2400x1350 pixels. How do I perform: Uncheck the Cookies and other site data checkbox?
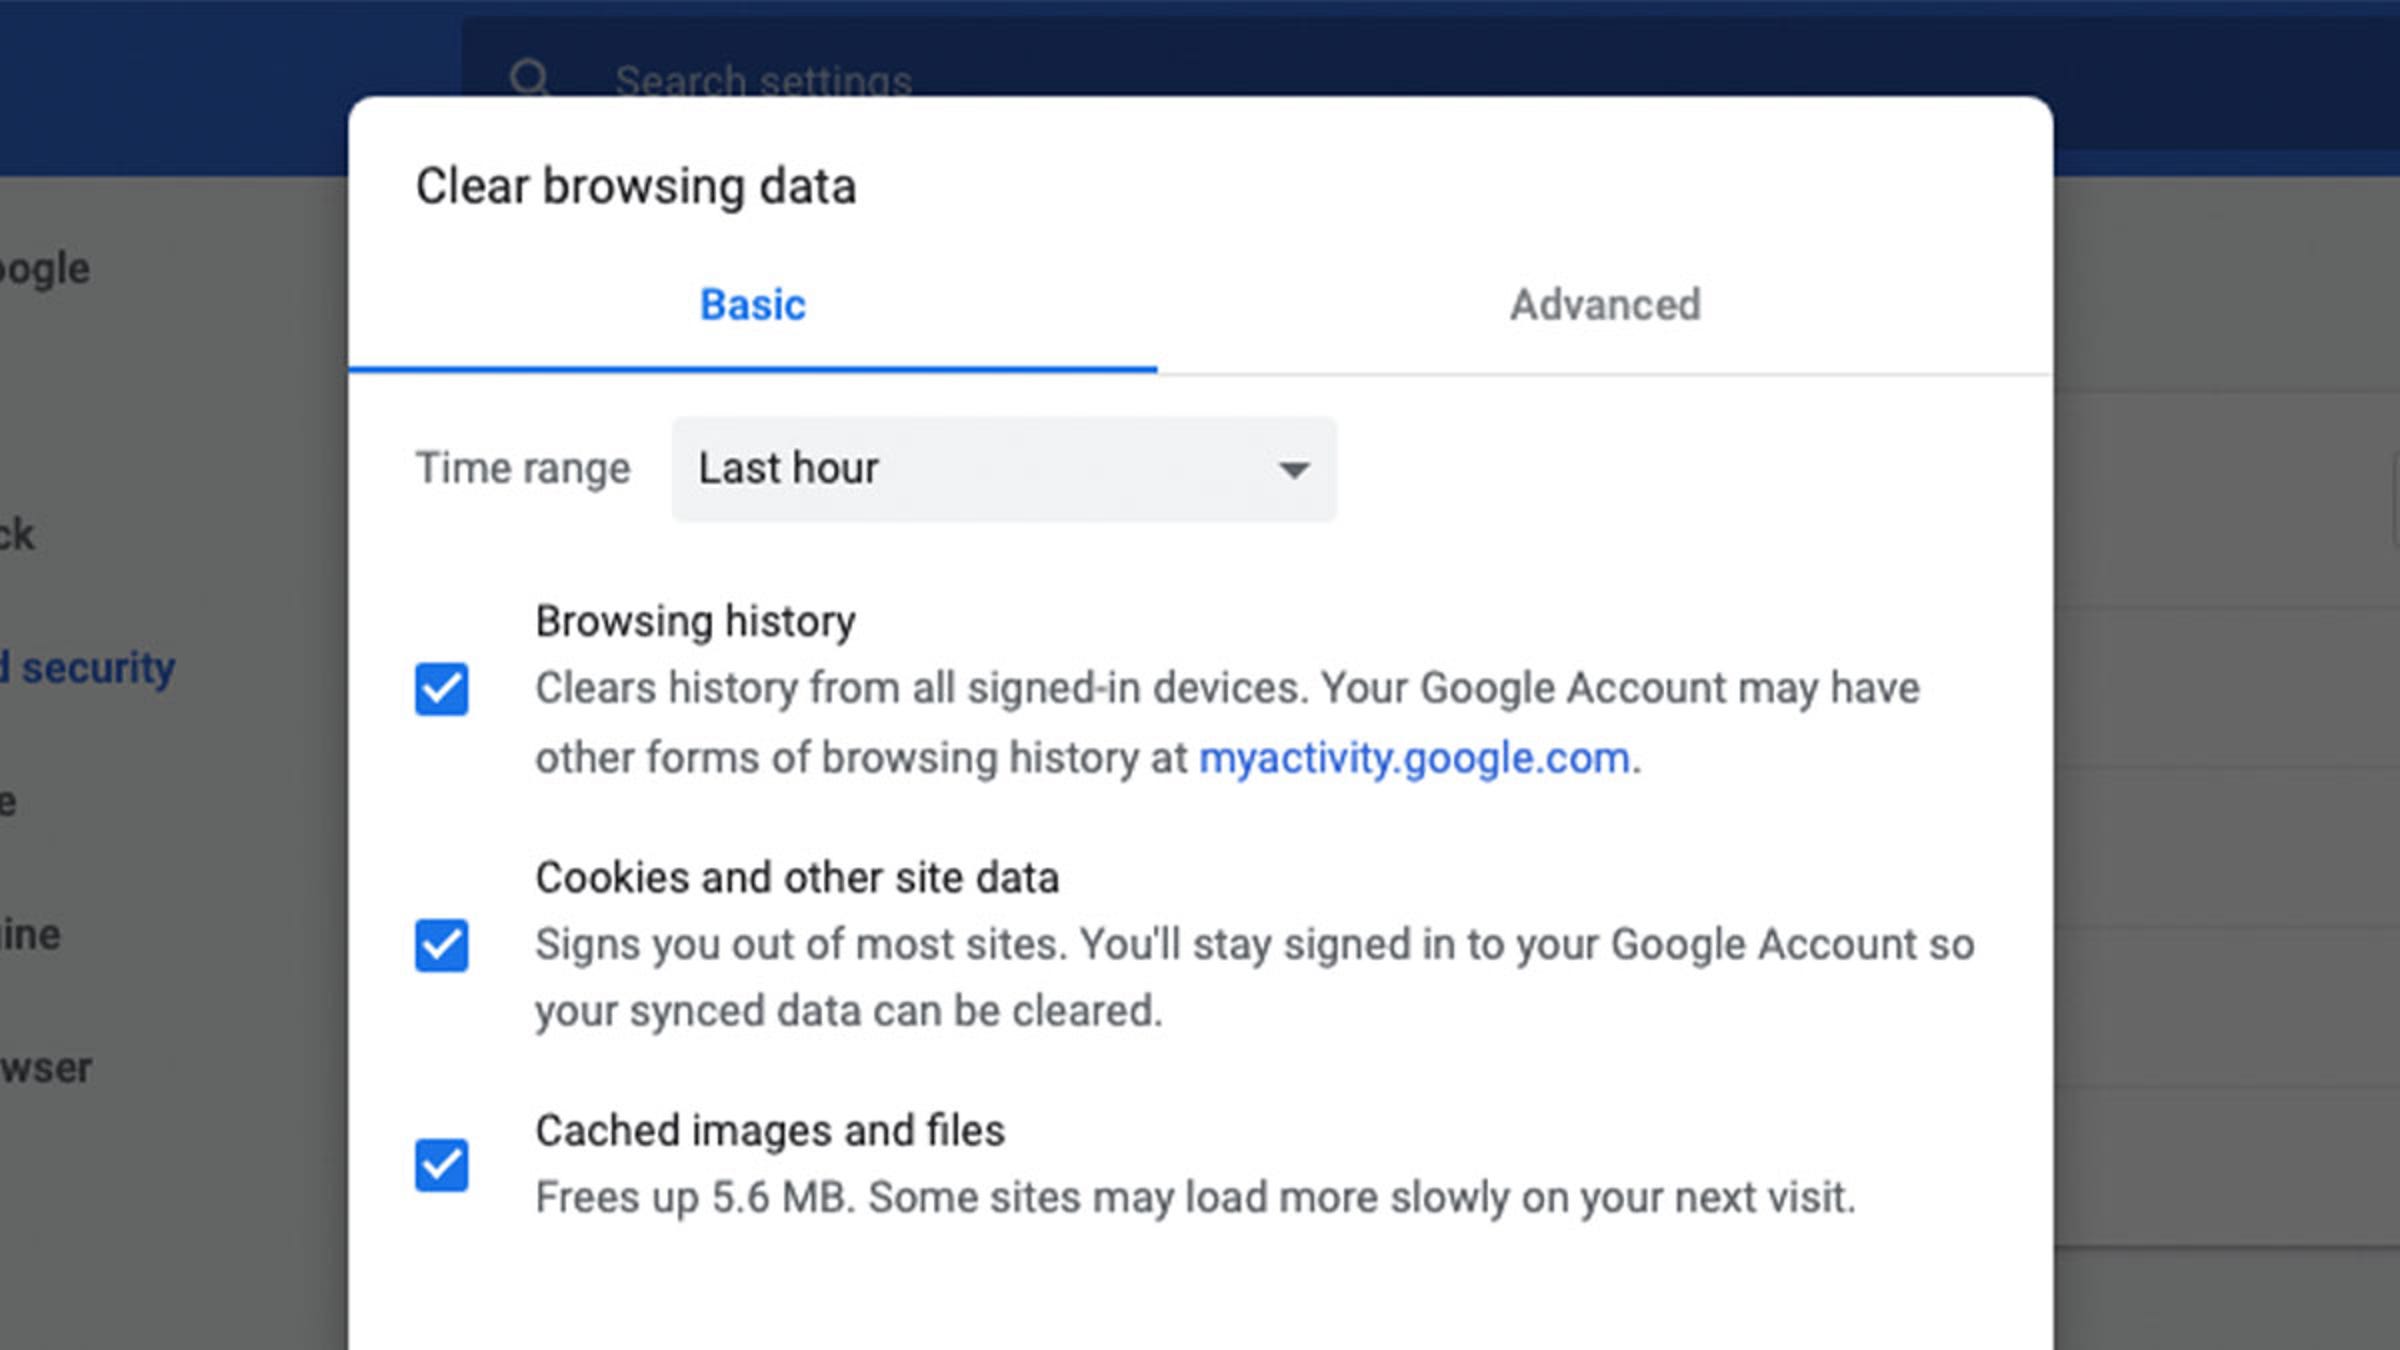coord(441,945)
